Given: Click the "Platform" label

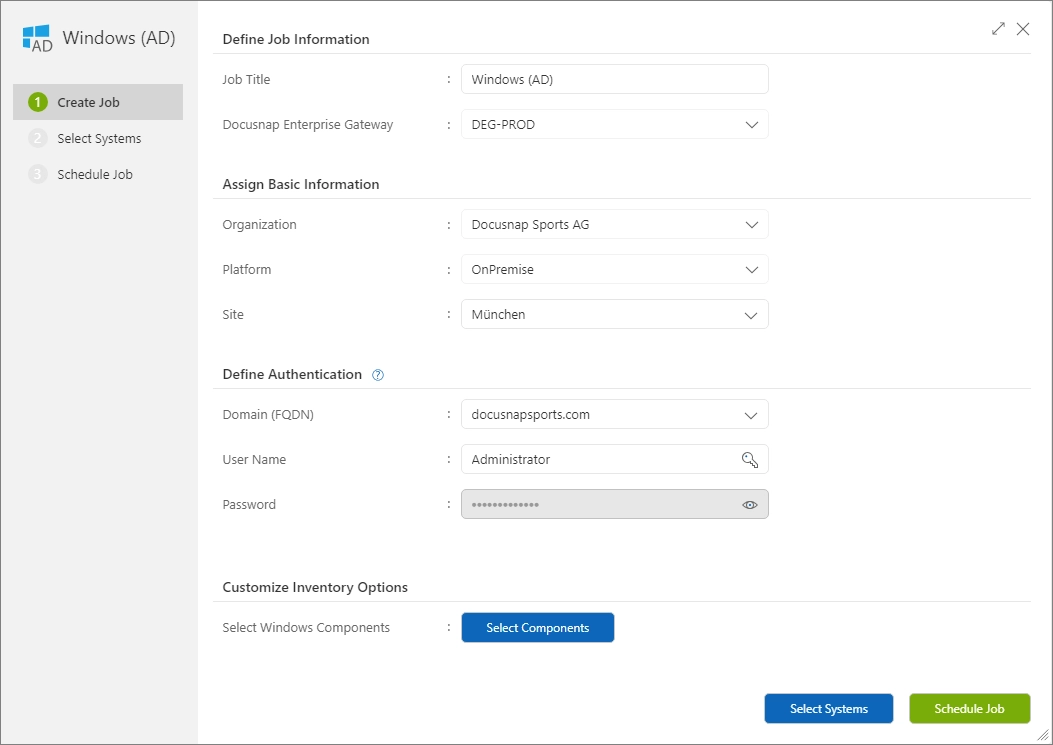Looking at the screenshot, I should point(246,269).
